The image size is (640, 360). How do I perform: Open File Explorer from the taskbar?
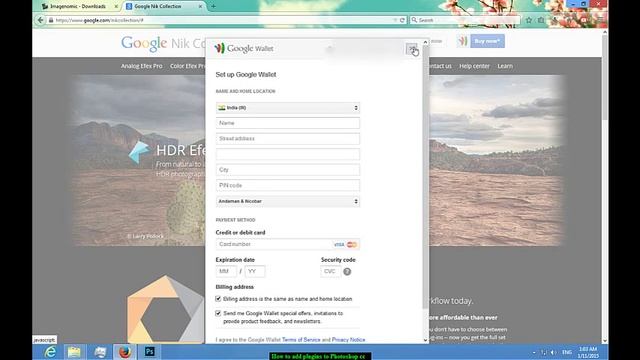pyautogui.click(x=74, y=352)
